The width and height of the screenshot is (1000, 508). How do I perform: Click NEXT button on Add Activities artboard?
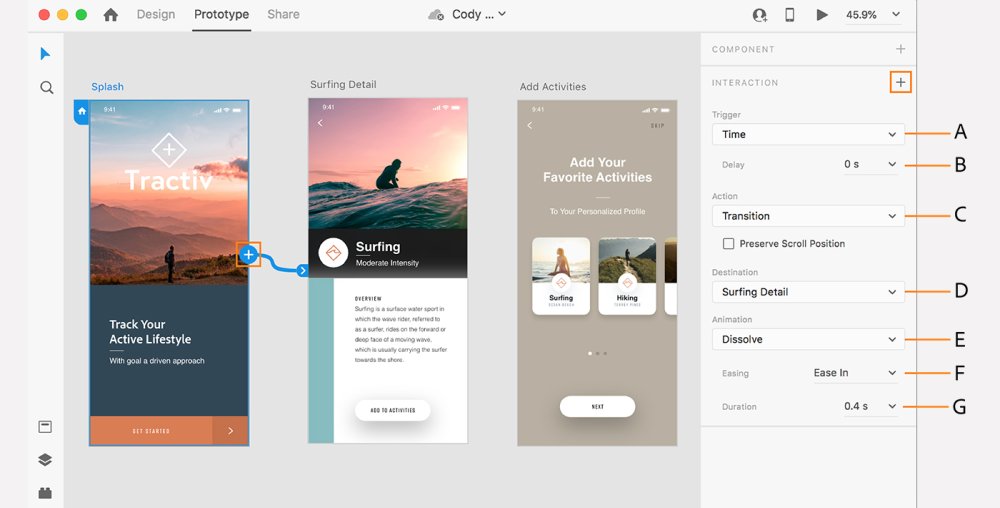(598, 407)
